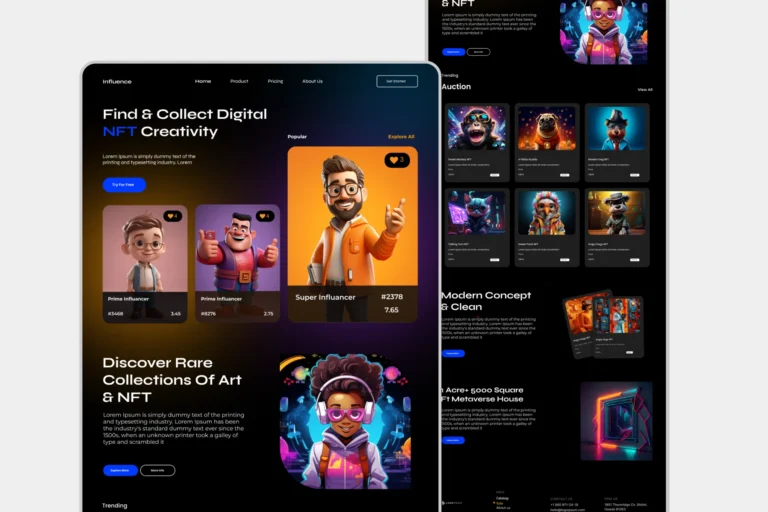Viewport: 768px width, 512px height.
Task: Click the blue Try For Free button
Action: (124, 185)
